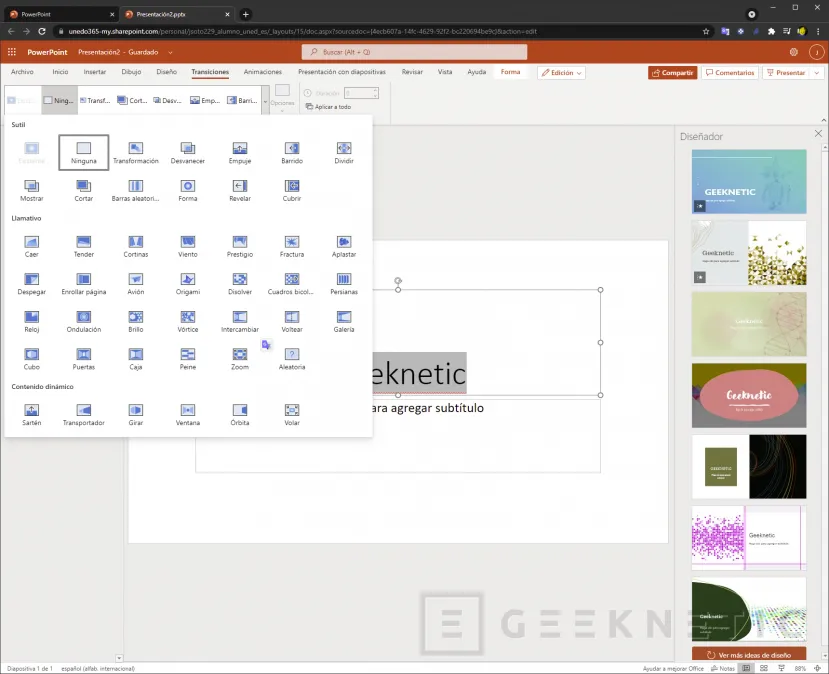The height and width of the screenshot is (674, 829).
Task: Switch to the Diseño tab
Action: (x=167, y=72)
